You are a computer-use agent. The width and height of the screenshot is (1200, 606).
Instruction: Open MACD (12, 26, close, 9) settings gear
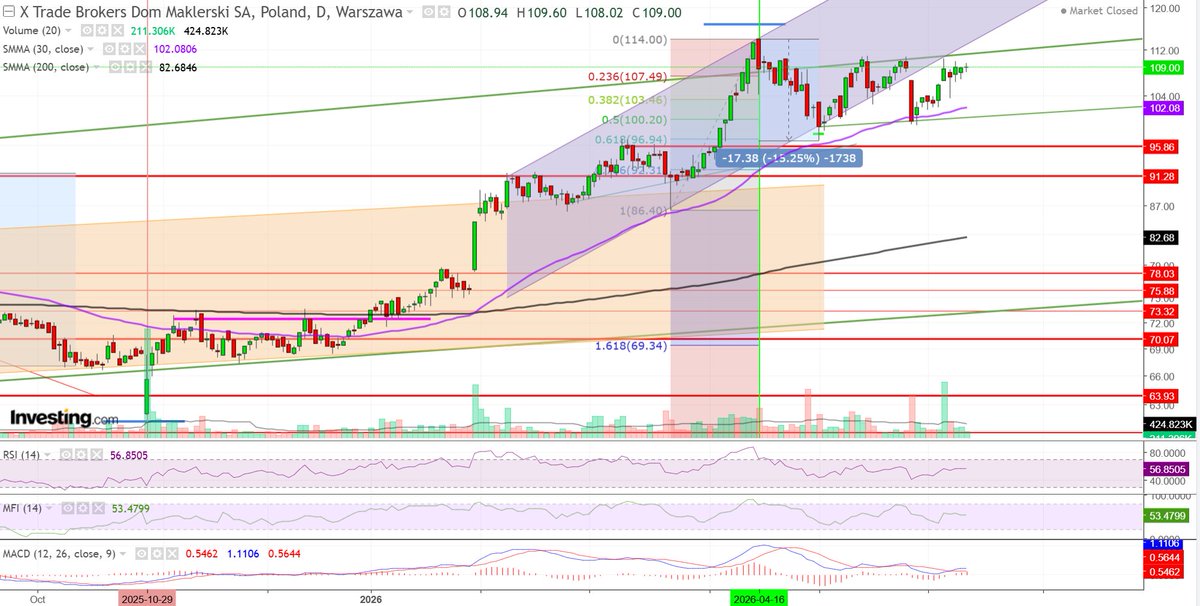[x=157, y=553]
